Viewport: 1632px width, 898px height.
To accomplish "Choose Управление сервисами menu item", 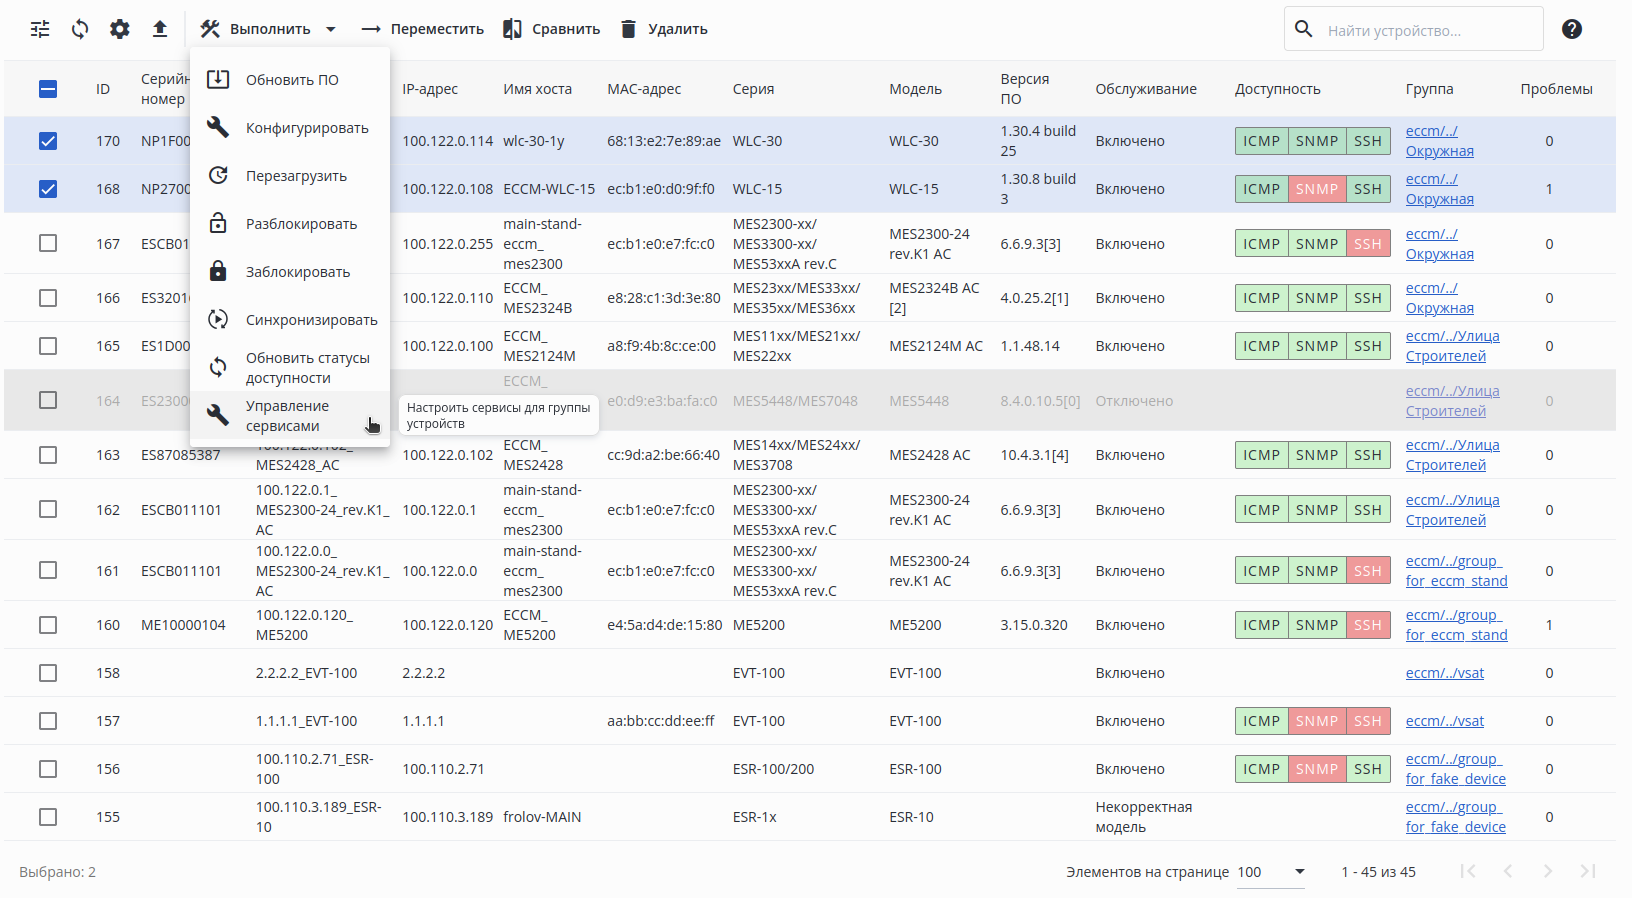I will (x=286, y=416).
